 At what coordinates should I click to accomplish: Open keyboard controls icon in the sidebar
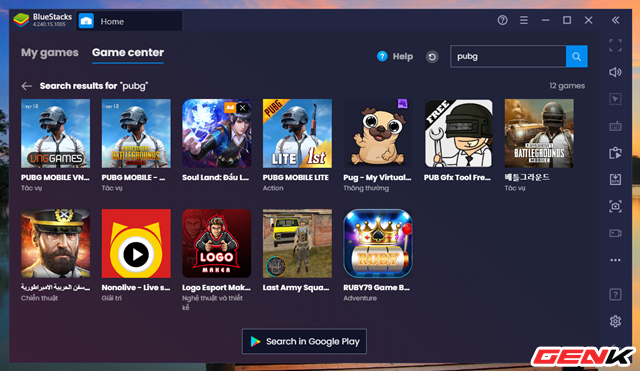pyautogui.click(x=615, y=127)
